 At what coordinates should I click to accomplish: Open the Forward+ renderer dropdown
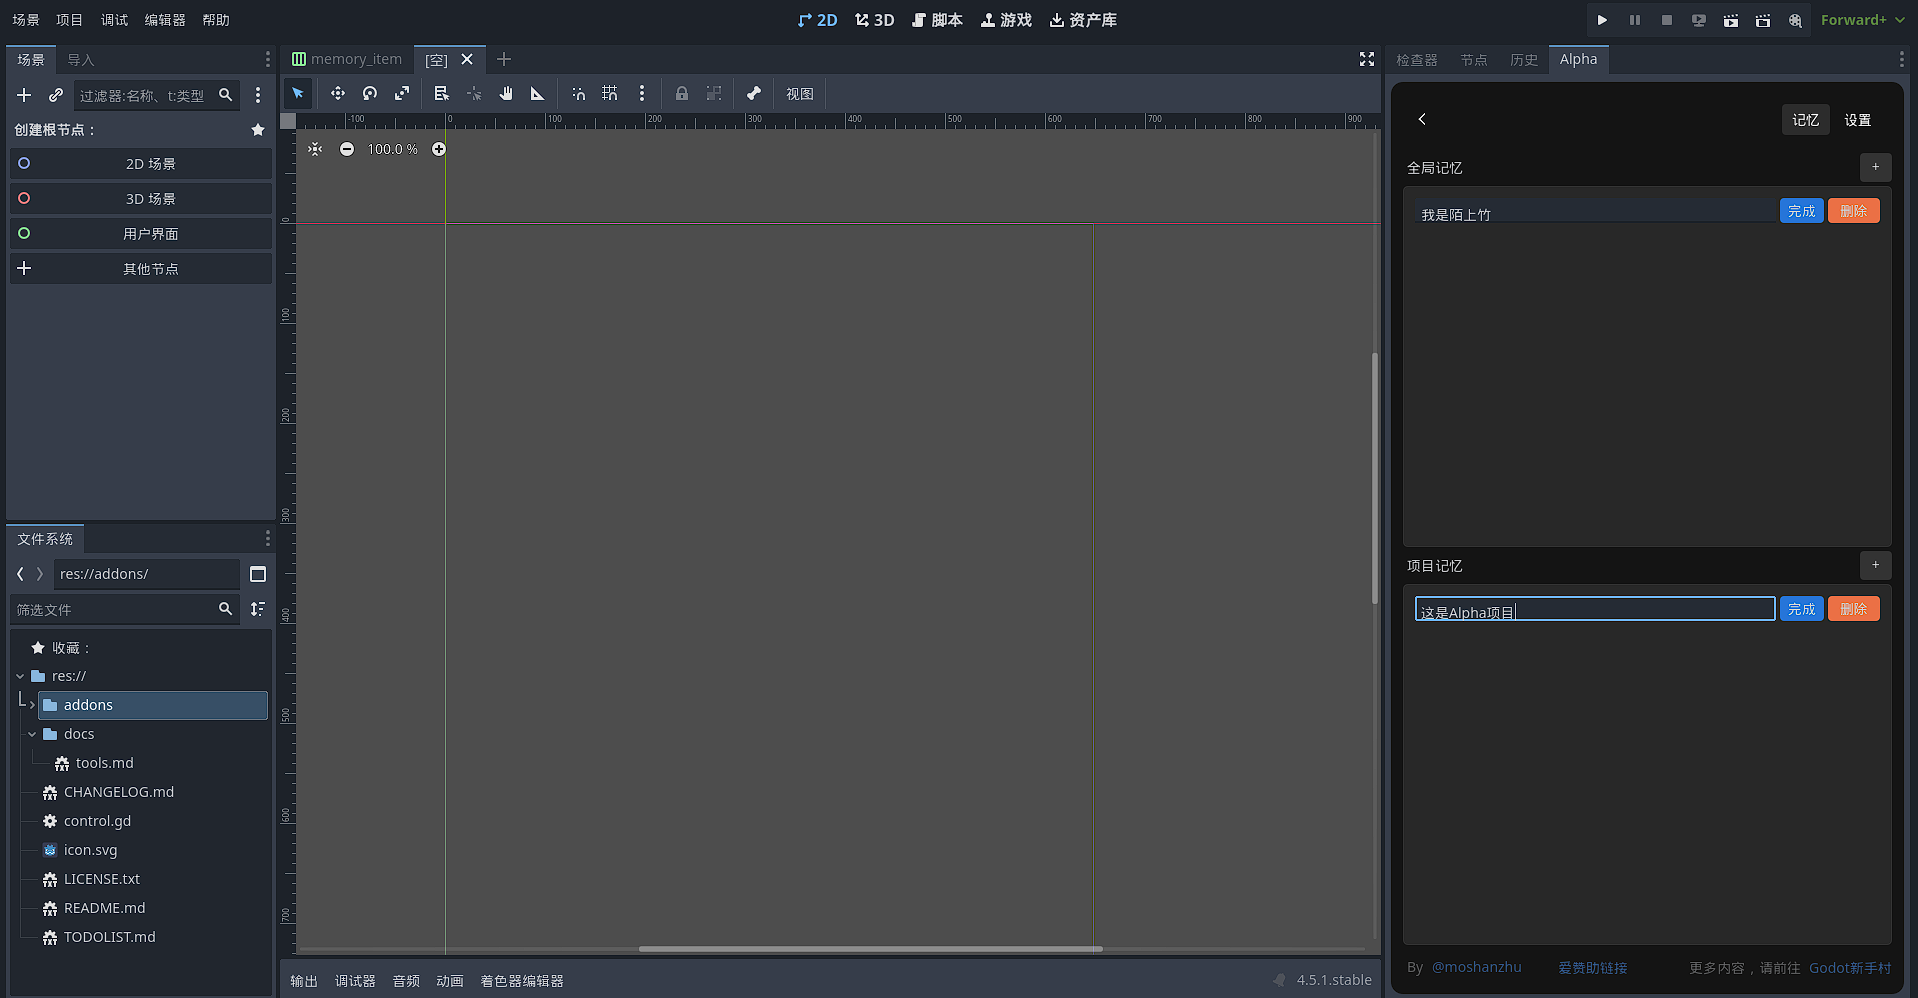1862,20
